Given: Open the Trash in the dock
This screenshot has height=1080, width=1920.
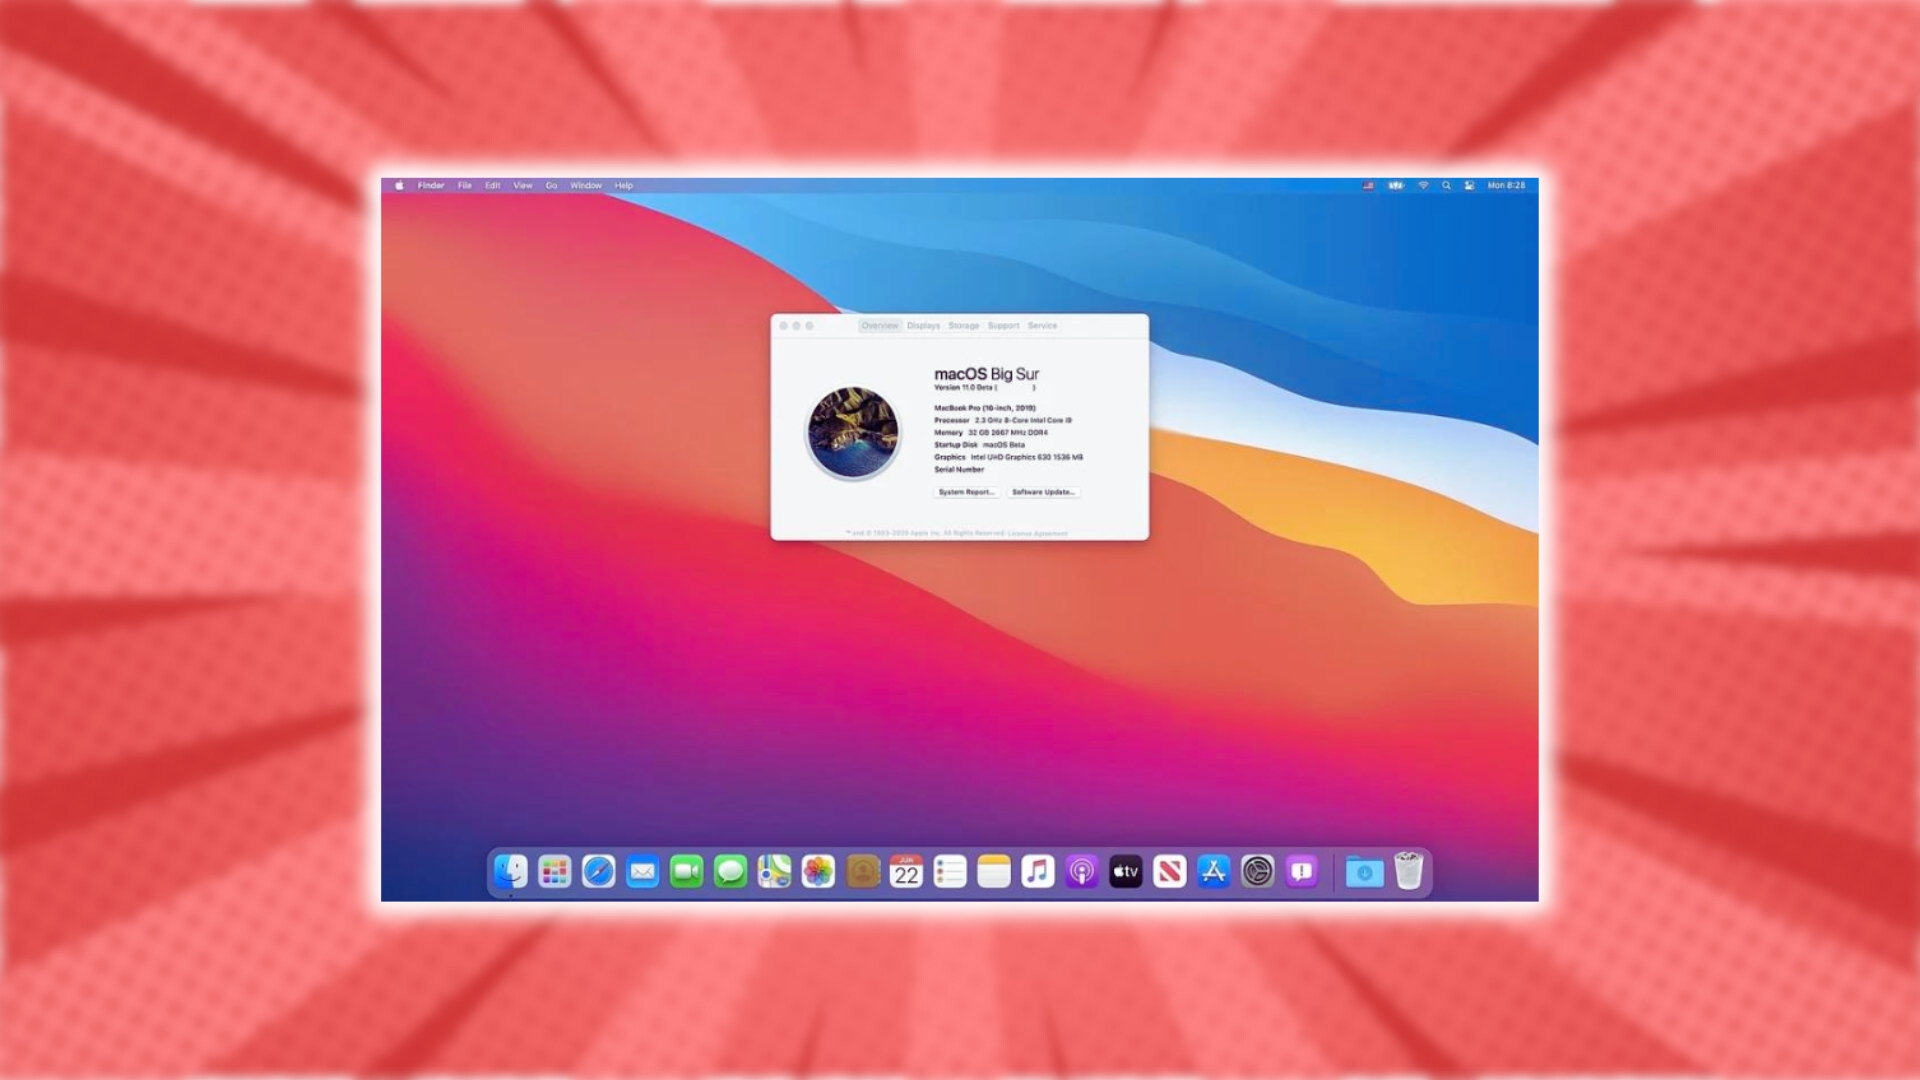Looking at the screenshot, I should click(x=1408, y=871).
